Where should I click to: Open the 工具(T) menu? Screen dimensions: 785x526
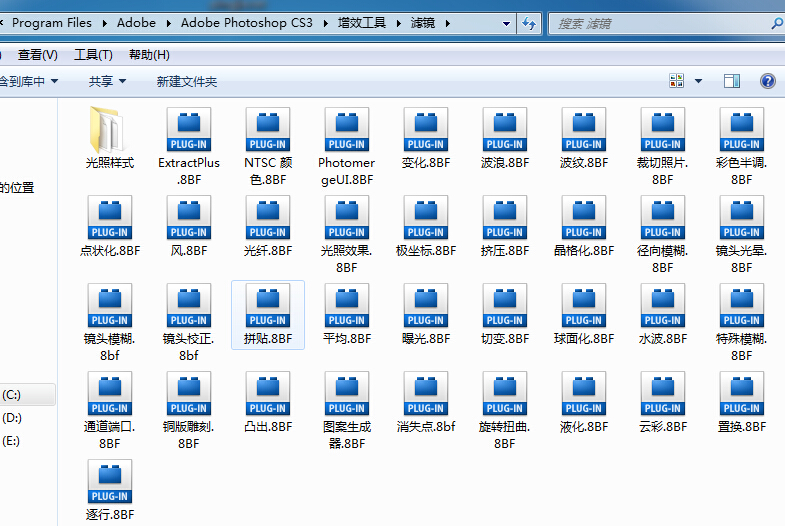click(93, 55)
